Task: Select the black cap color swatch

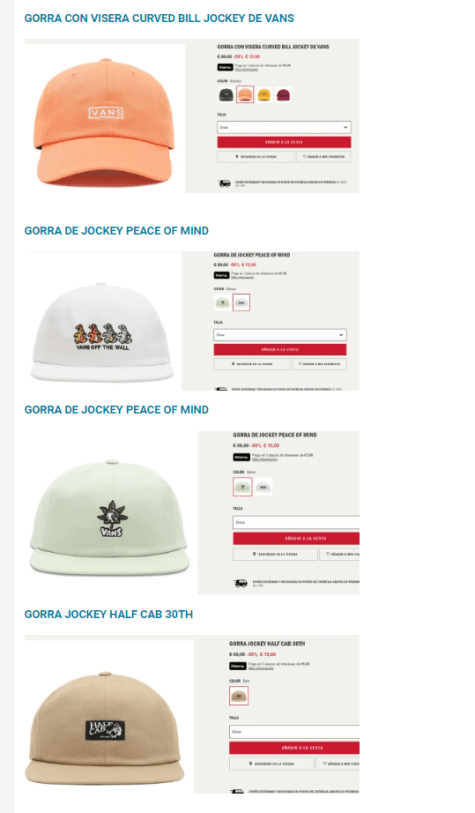Action: pos(226,95)
